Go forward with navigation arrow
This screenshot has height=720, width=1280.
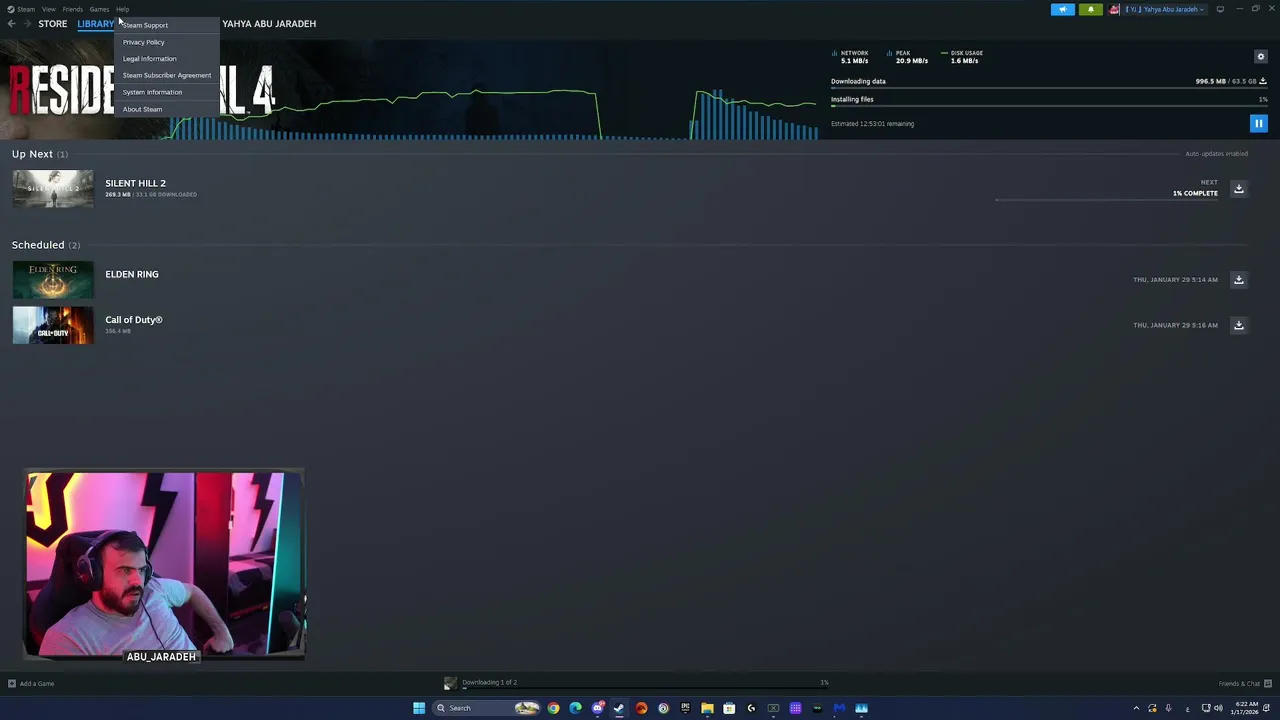coord(27,24)
